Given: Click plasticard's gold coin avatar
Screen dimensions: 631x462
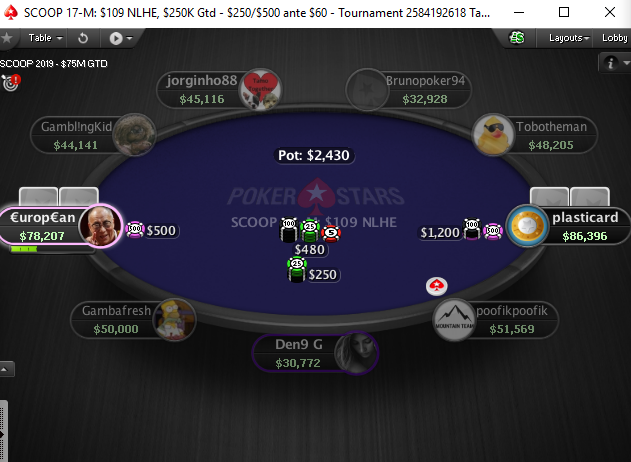Looking at the screenshot, I should 527,225.
